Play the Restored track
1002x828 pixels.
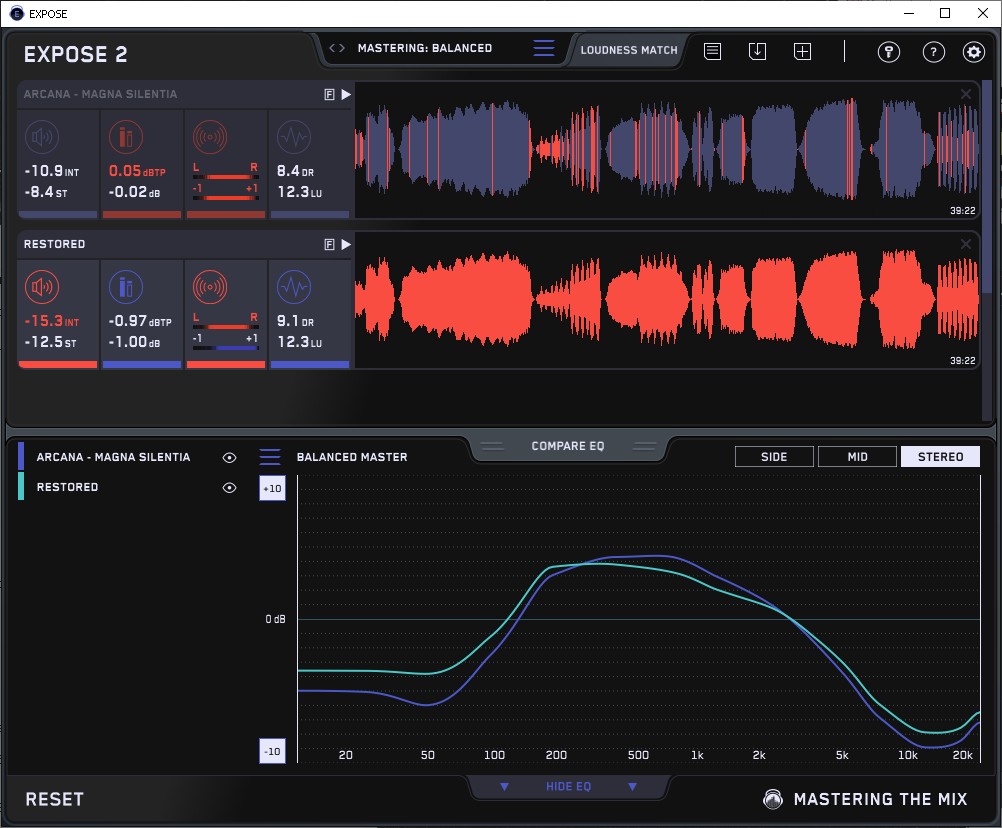[346, 245]
